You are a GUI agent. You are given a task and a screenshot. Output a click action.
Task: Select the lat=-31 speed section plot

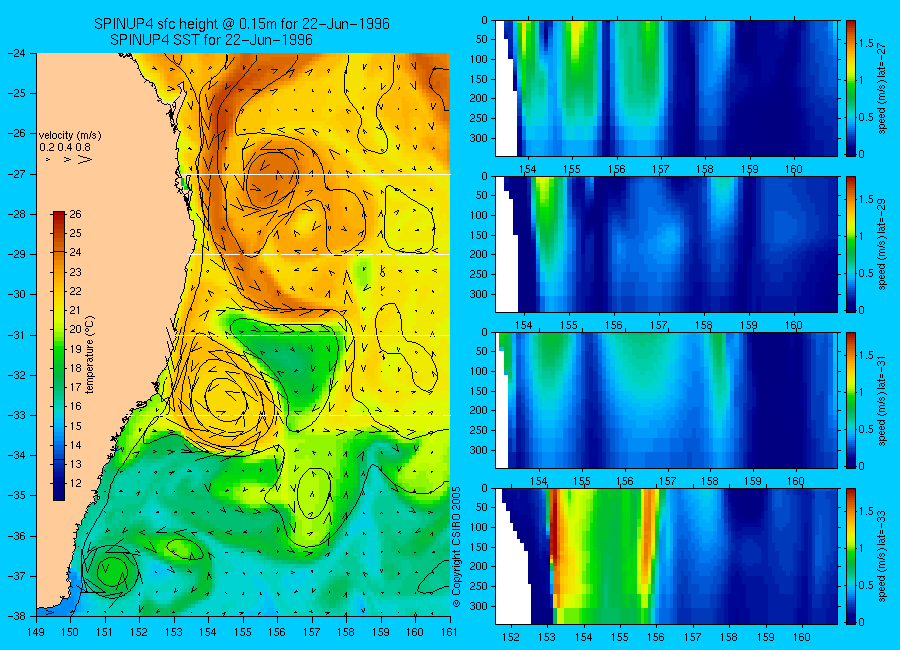[666, 400]
